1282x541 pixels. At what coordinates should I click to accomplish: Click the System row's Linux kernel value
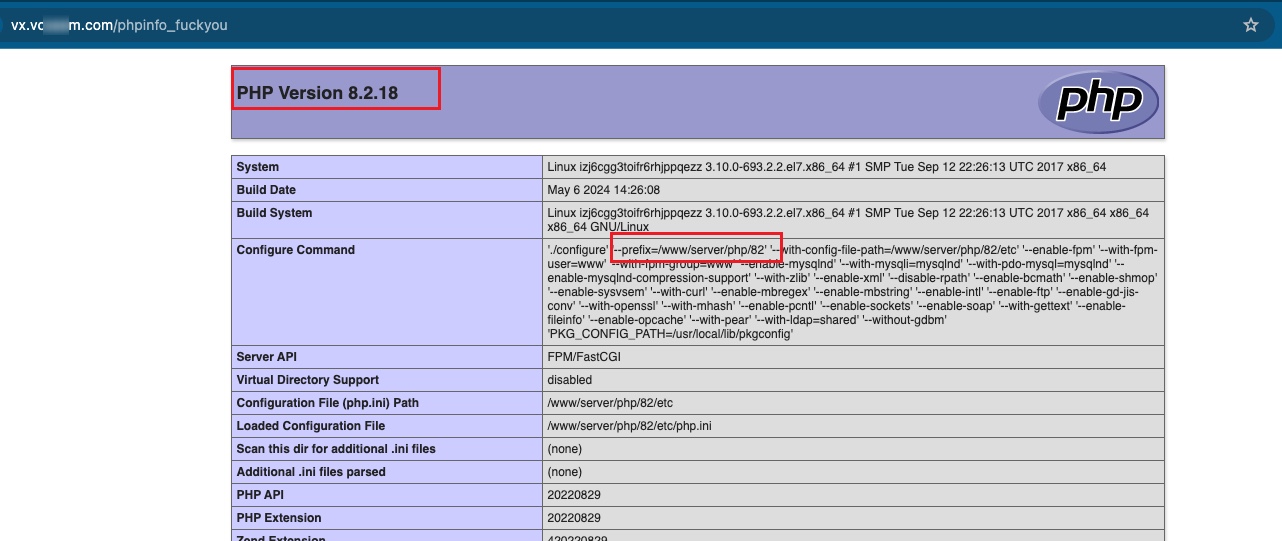pyautogui.click(x=826, y=167)
